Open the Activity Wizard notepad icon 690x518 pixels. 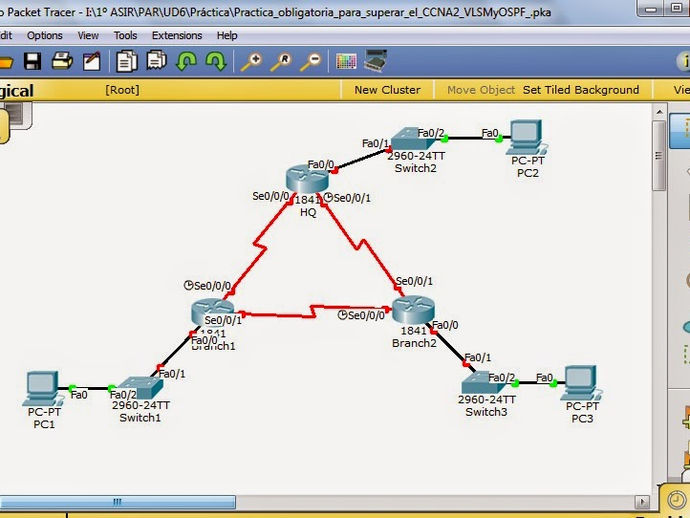(92, 61)
